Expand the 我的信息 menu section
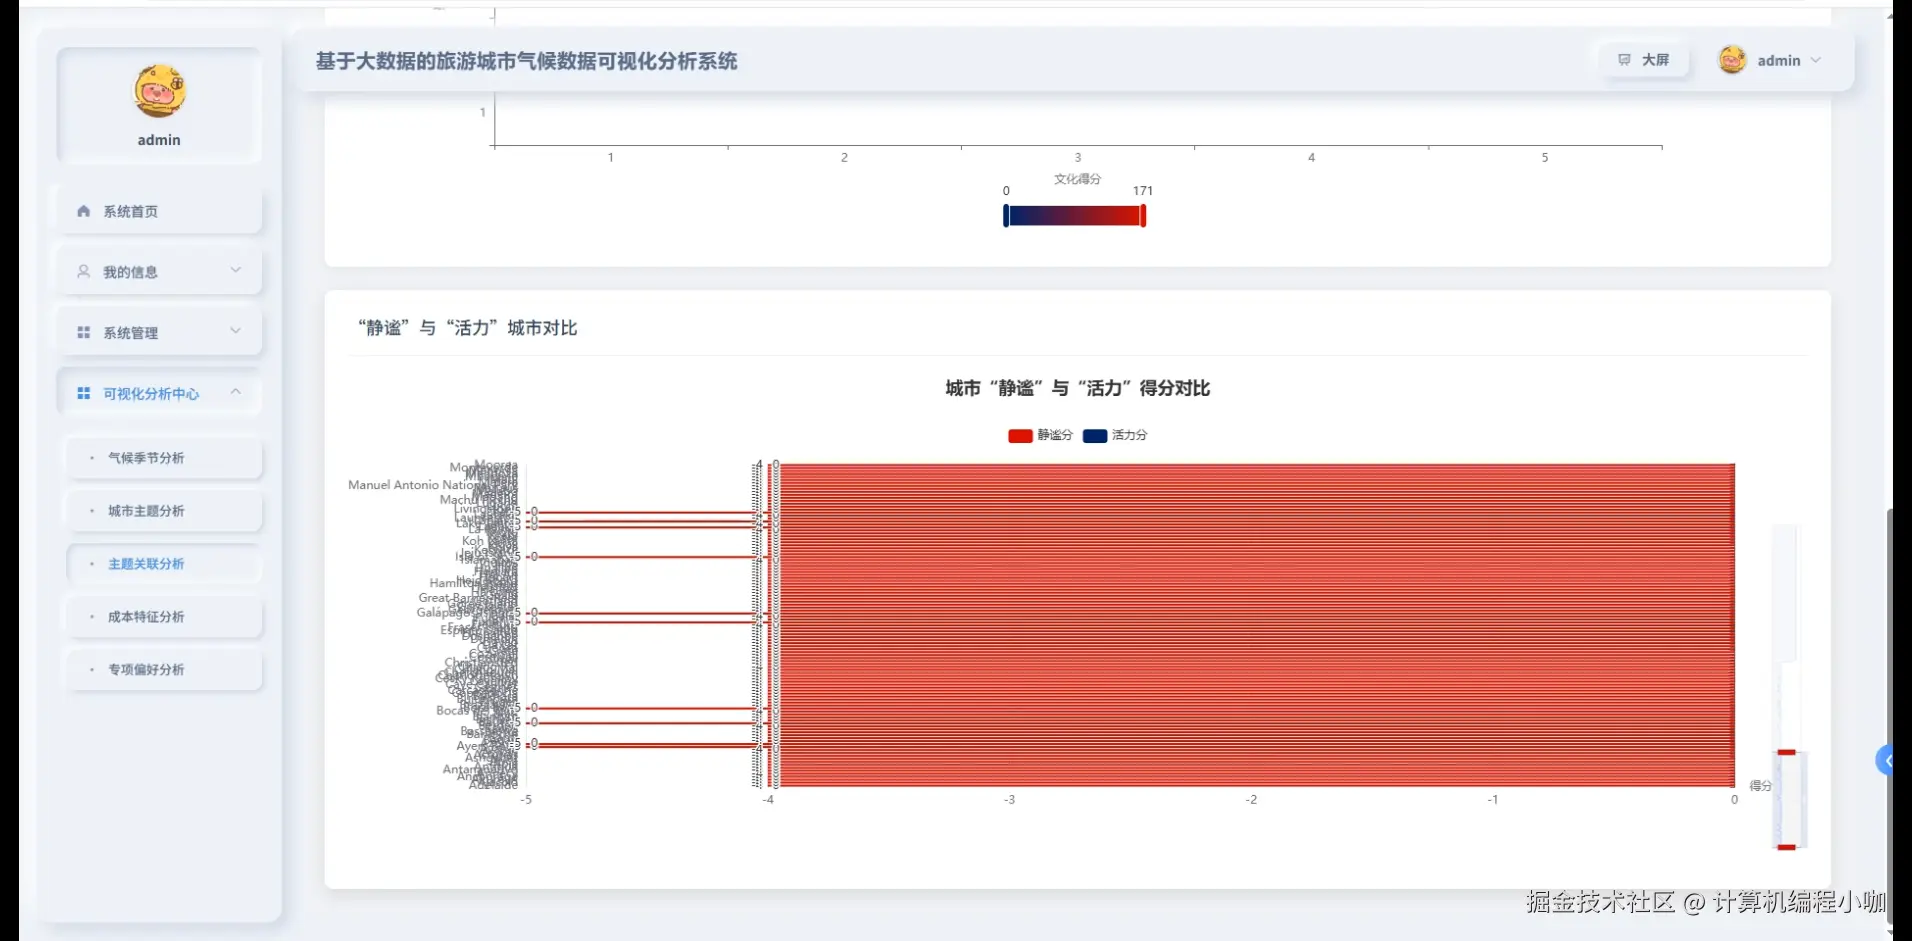The width and height of the screenshot is (1912, 941). coord(157,271)
